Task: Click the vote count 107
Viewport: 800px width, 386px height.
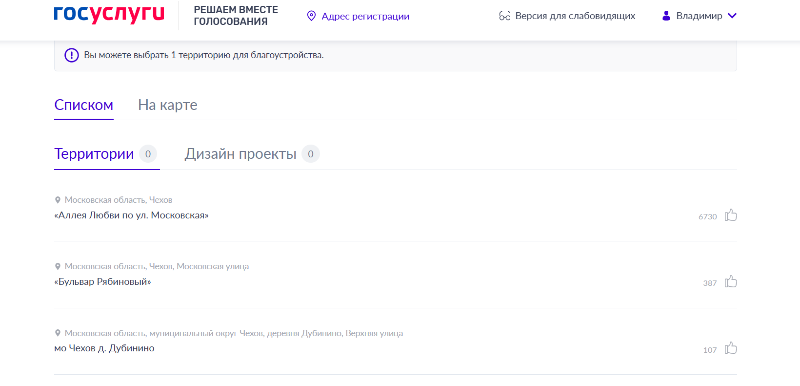Action: pyautogui.click(x=710, y=350)
